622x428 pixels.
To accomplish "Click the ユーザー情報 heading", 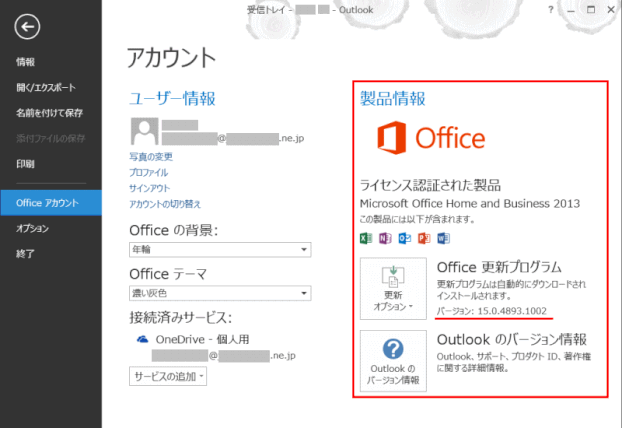I will [x=172, y=98].
